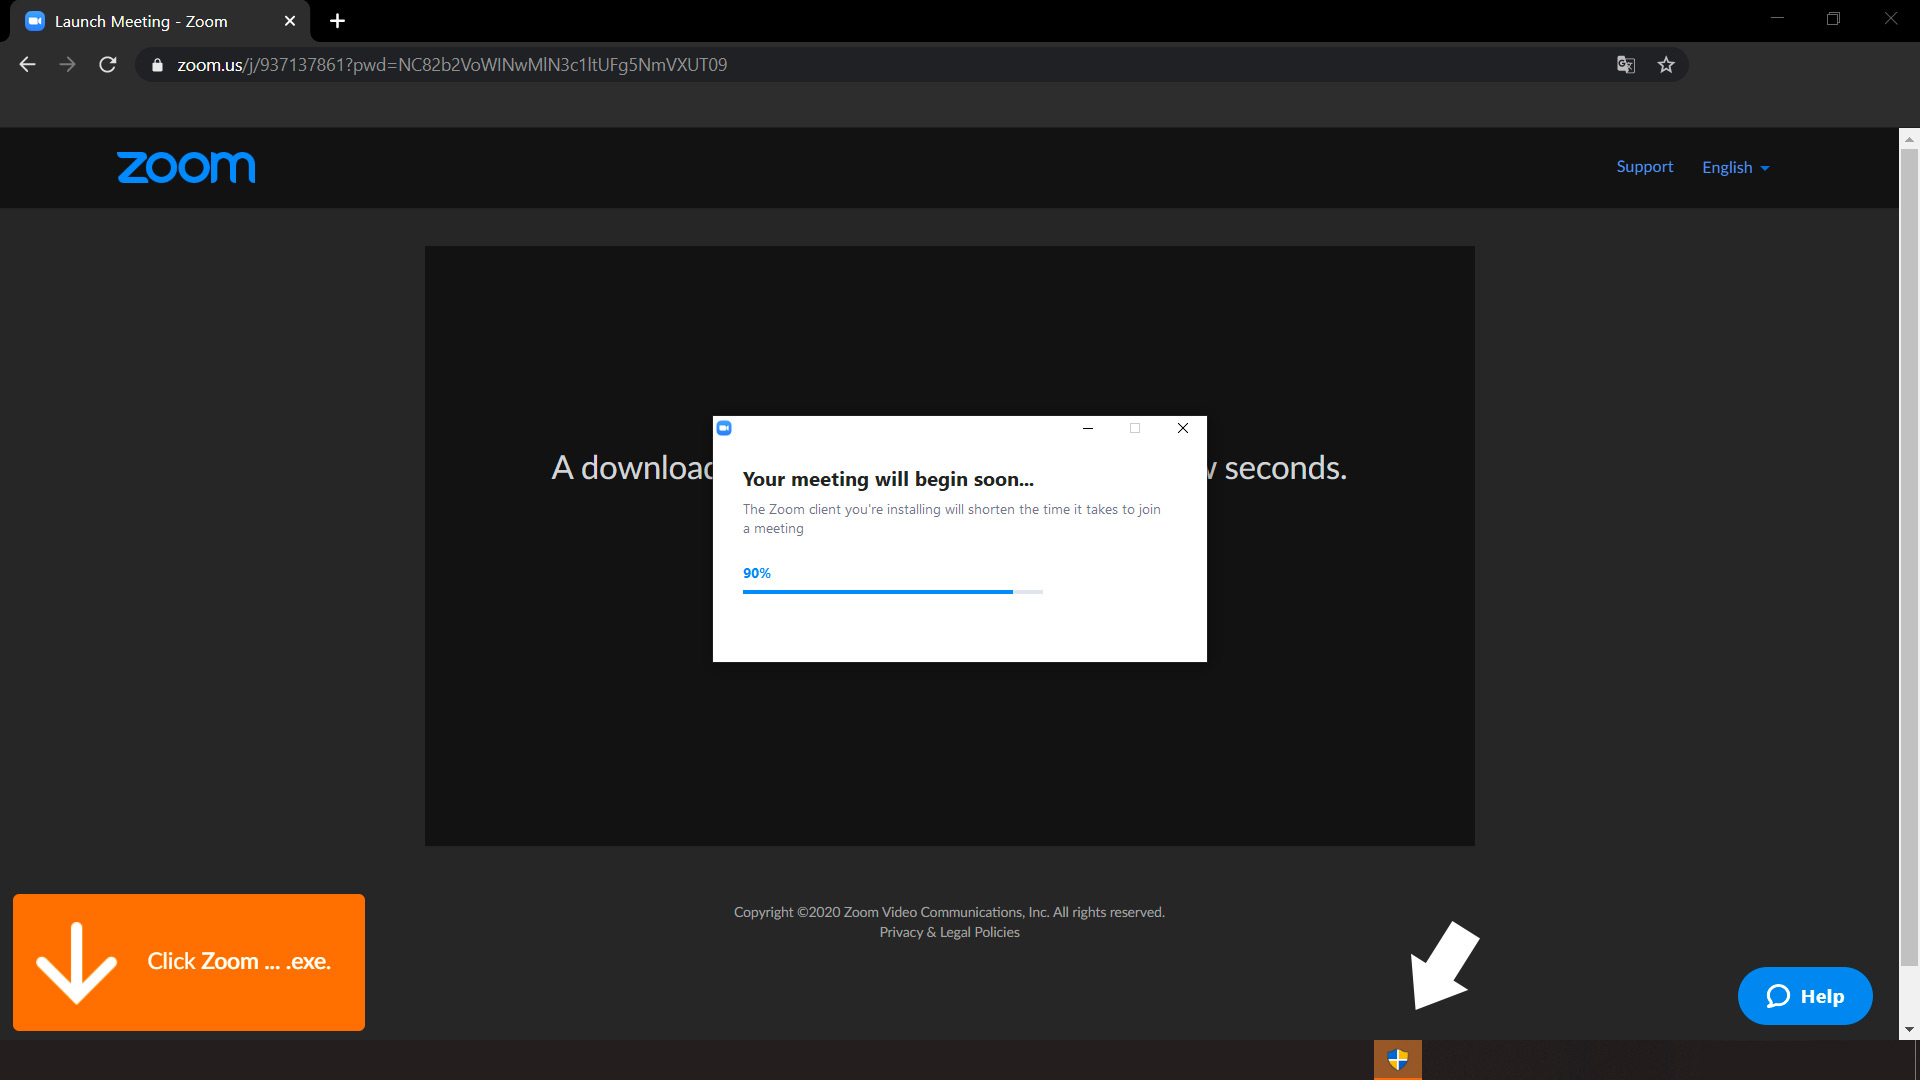Click the vertical page scrollbar thumb

coord(1909,557)
